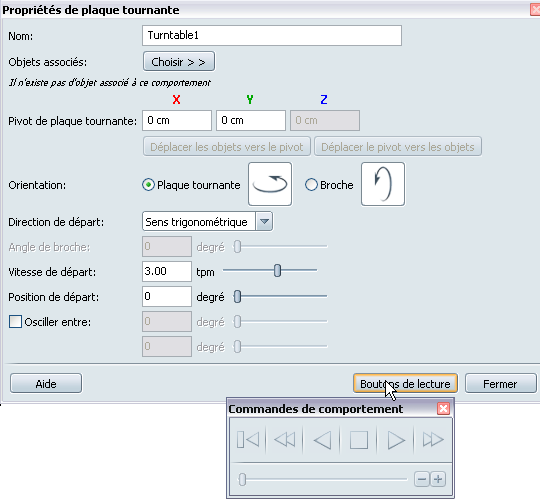540x500 pixels.
Task: Click the Vitesse de départ slider handle
Action: tap(277, 271)
